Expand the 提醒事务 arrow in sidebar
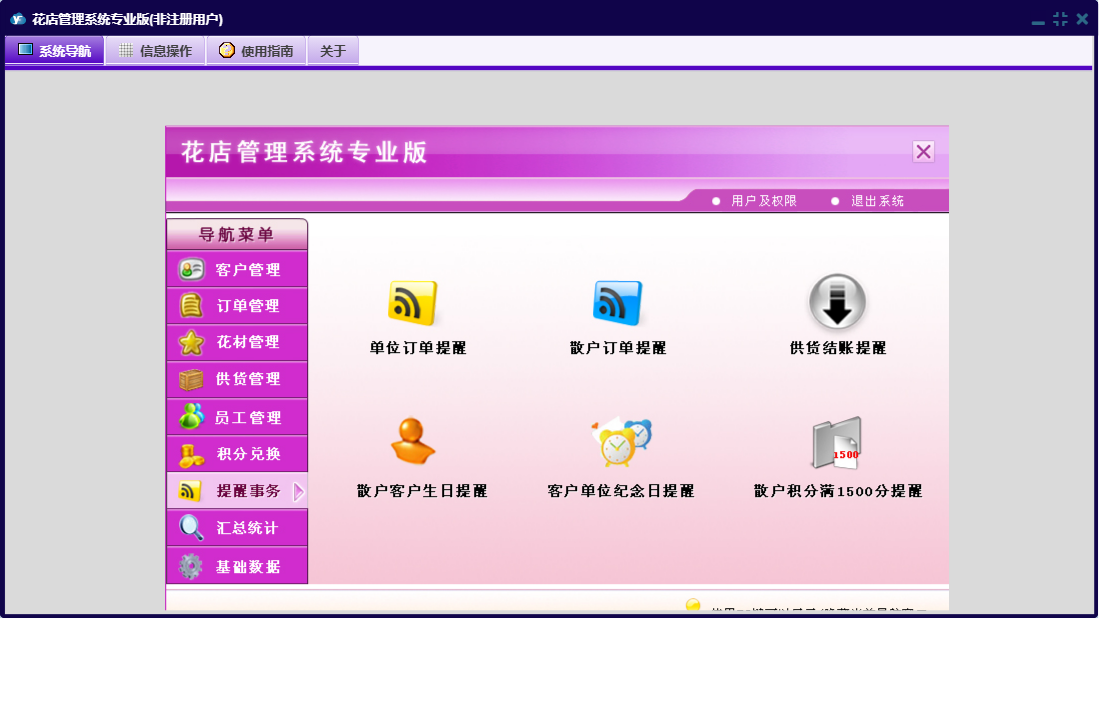 298,491
